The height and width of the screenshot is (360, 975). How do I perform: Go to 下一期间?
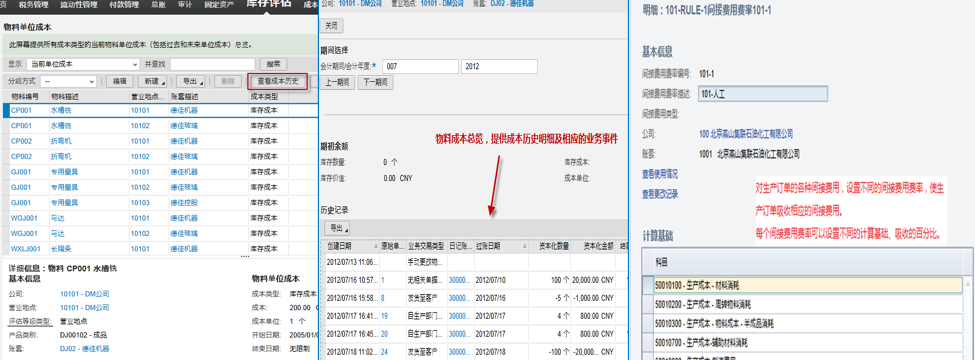pos(375,83)
